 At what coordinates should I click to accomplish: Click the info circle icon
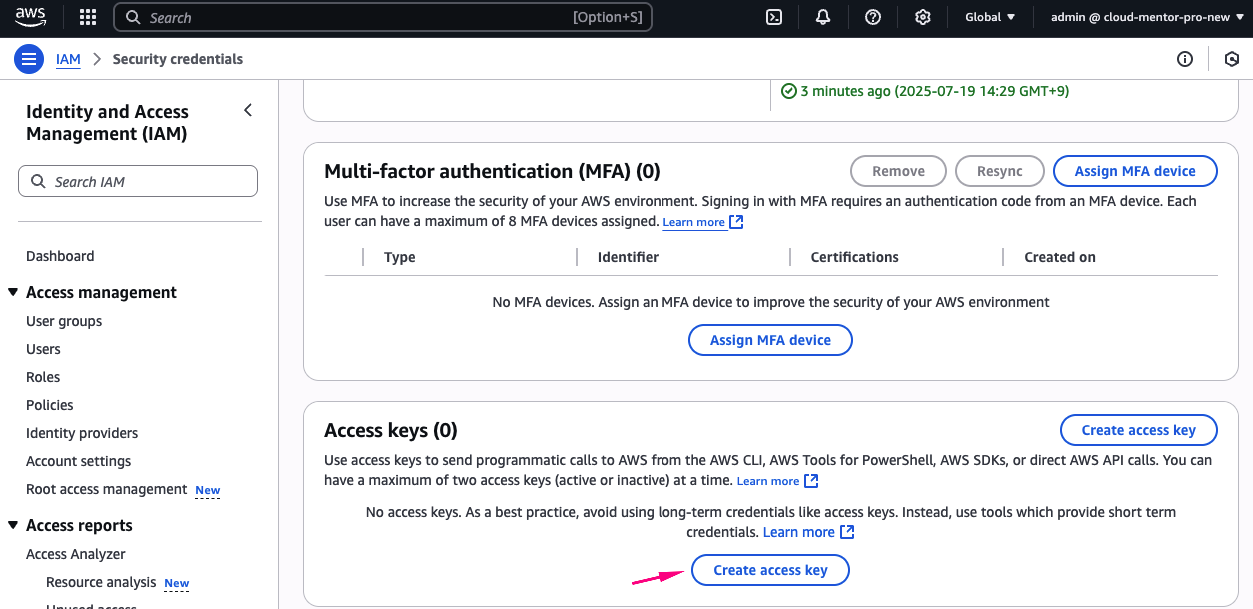1185,59
